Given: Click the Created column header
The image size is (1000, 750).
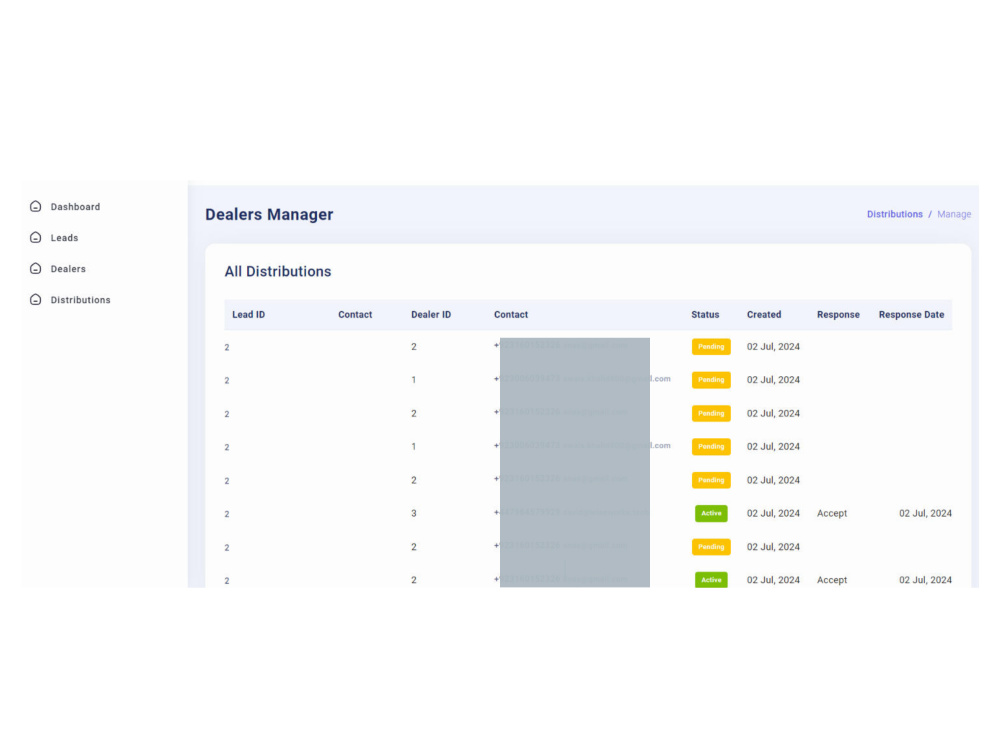Looking at the screenshot, I should (x=764, y=314).
